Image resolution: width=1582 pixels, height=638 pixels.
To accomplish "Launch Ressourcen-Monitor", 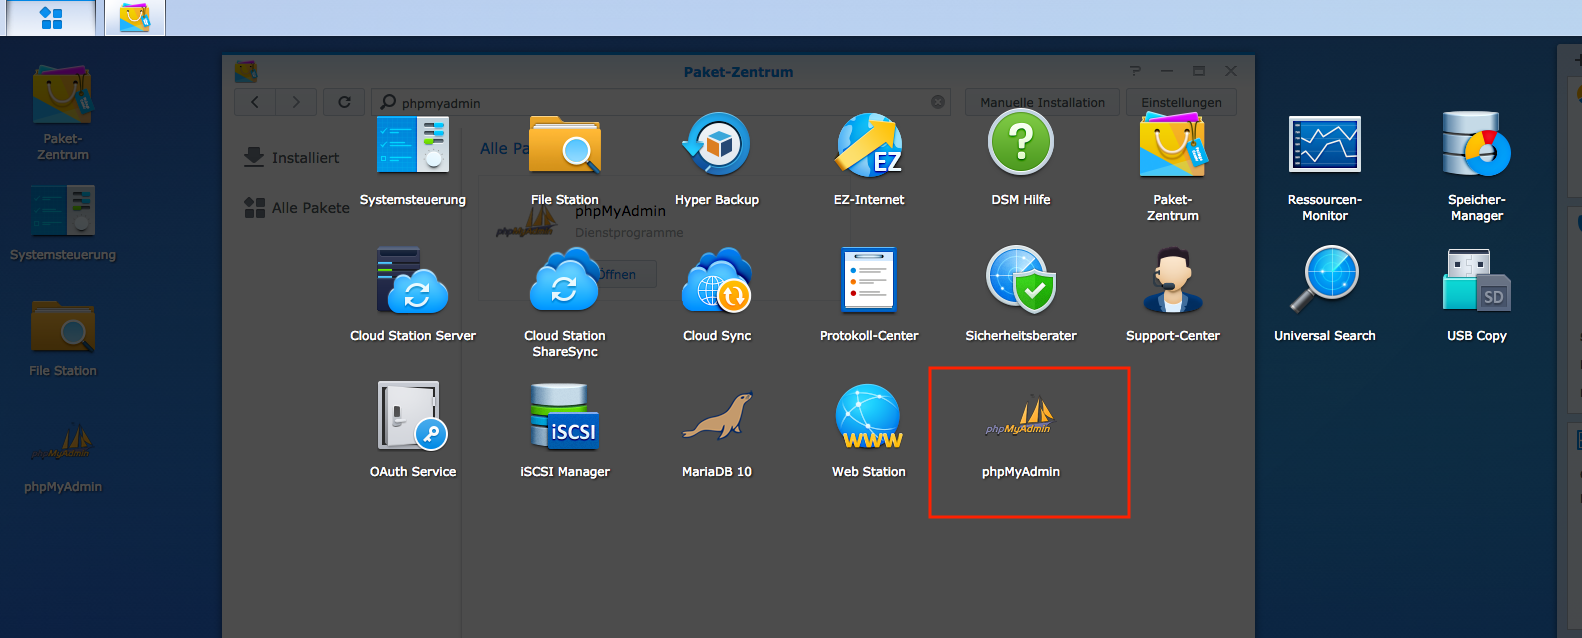I will point(1324,145).
